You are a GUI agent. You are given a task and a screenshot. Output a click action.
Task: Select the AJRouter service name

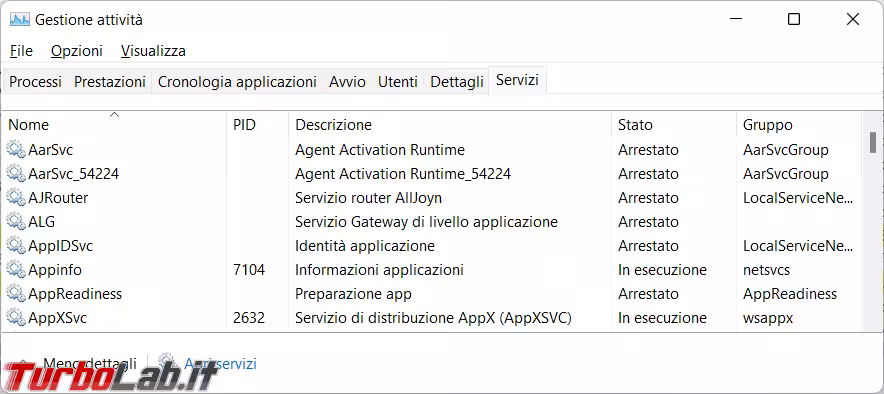point(58,198)
